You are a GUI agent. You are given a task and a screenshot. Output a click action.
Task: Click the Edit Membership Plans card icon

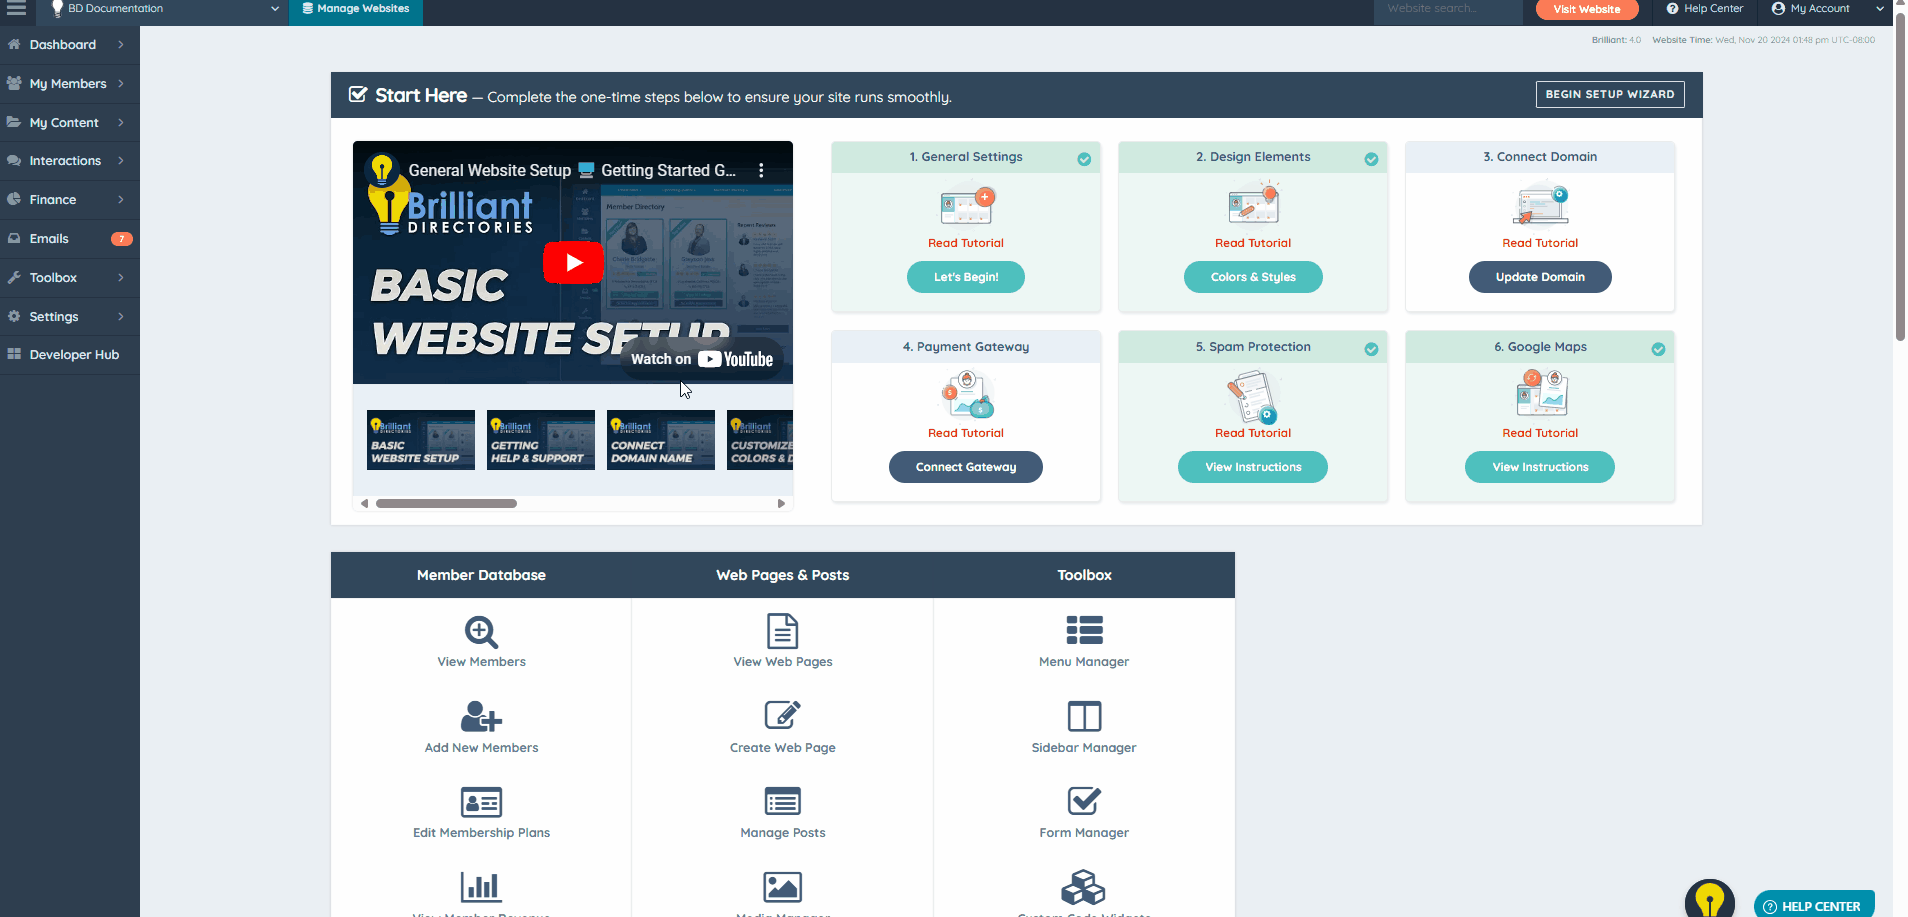pos(481,802)
